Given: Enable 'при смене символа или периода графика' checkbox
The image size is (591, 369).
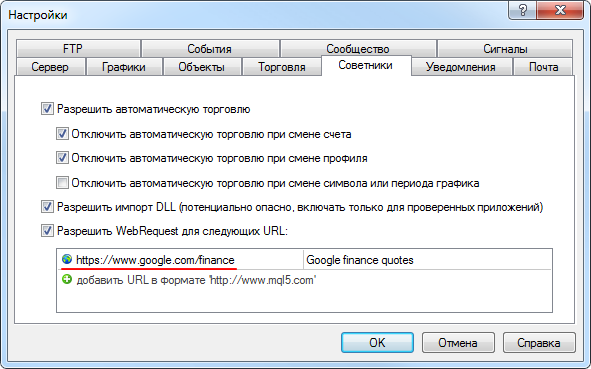Looking at the screenshot, I should (62, 183).
